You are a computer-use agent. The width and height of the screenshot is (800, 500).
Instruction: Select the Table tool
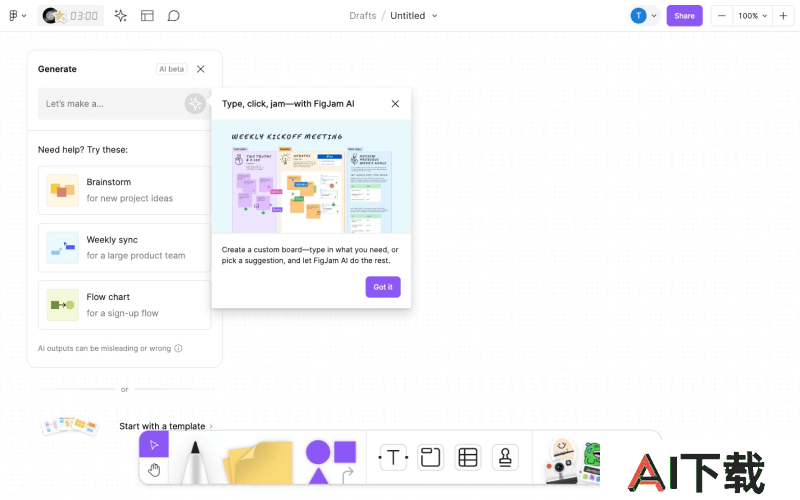pyautogui.click(x=467, y=457)
